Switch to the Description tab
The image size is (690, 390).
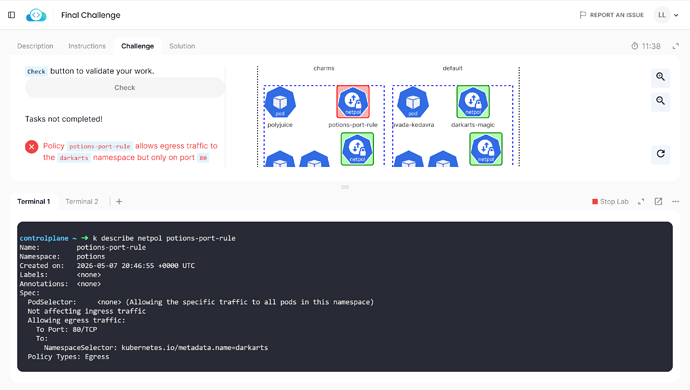point(35,46)
